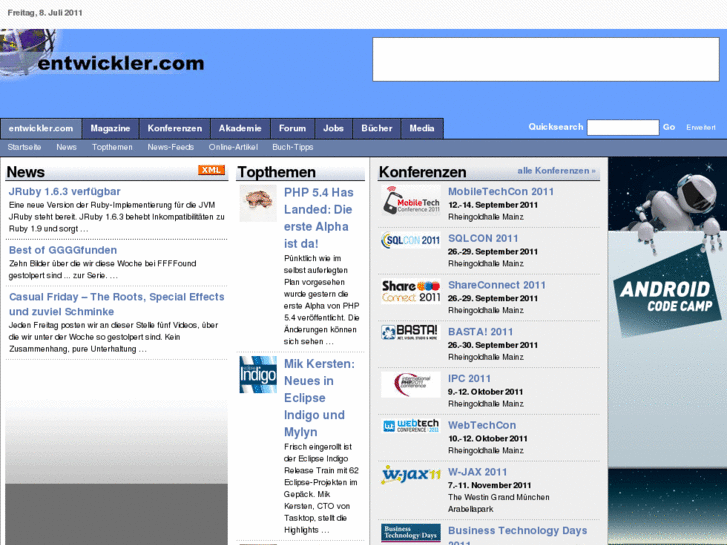Image resolution: width=727 pixels, height=545 pixels.
Task: Open the Casual Friday article headline
Action: pos(116,304)
